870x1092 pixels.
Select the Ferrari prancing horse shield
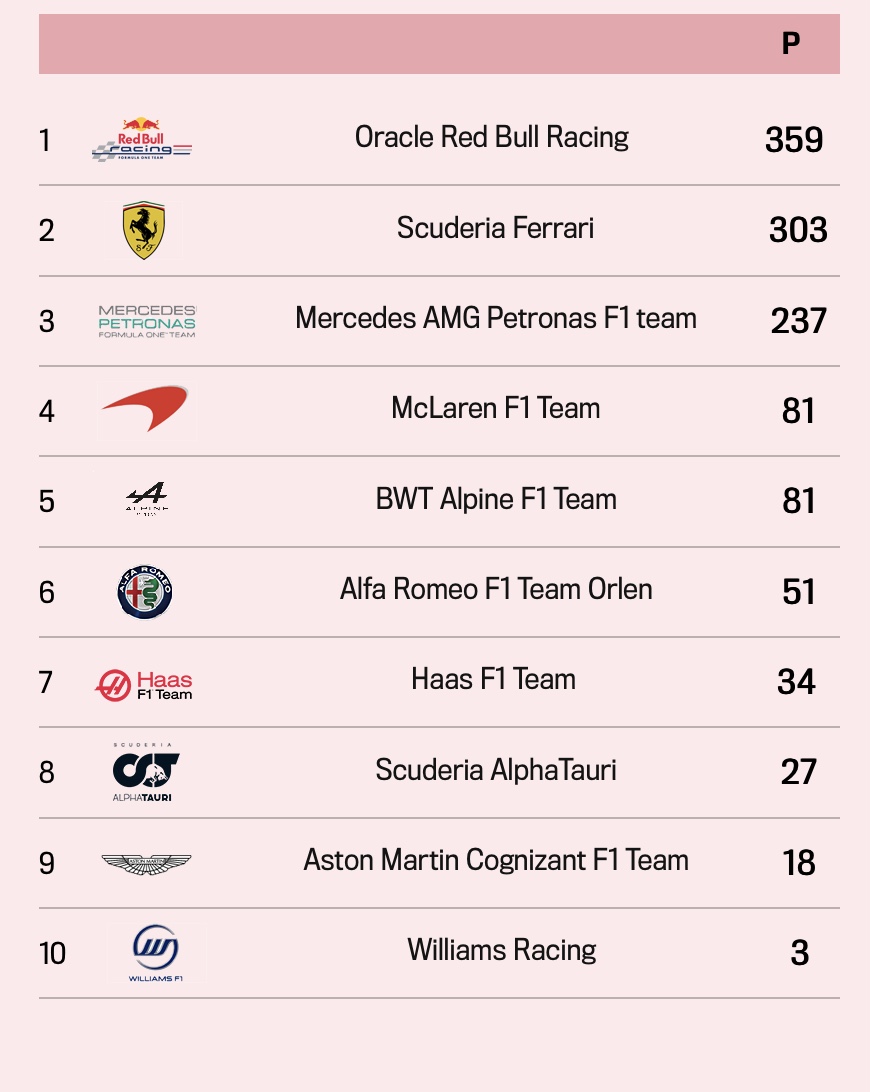(x=144, y=230)
